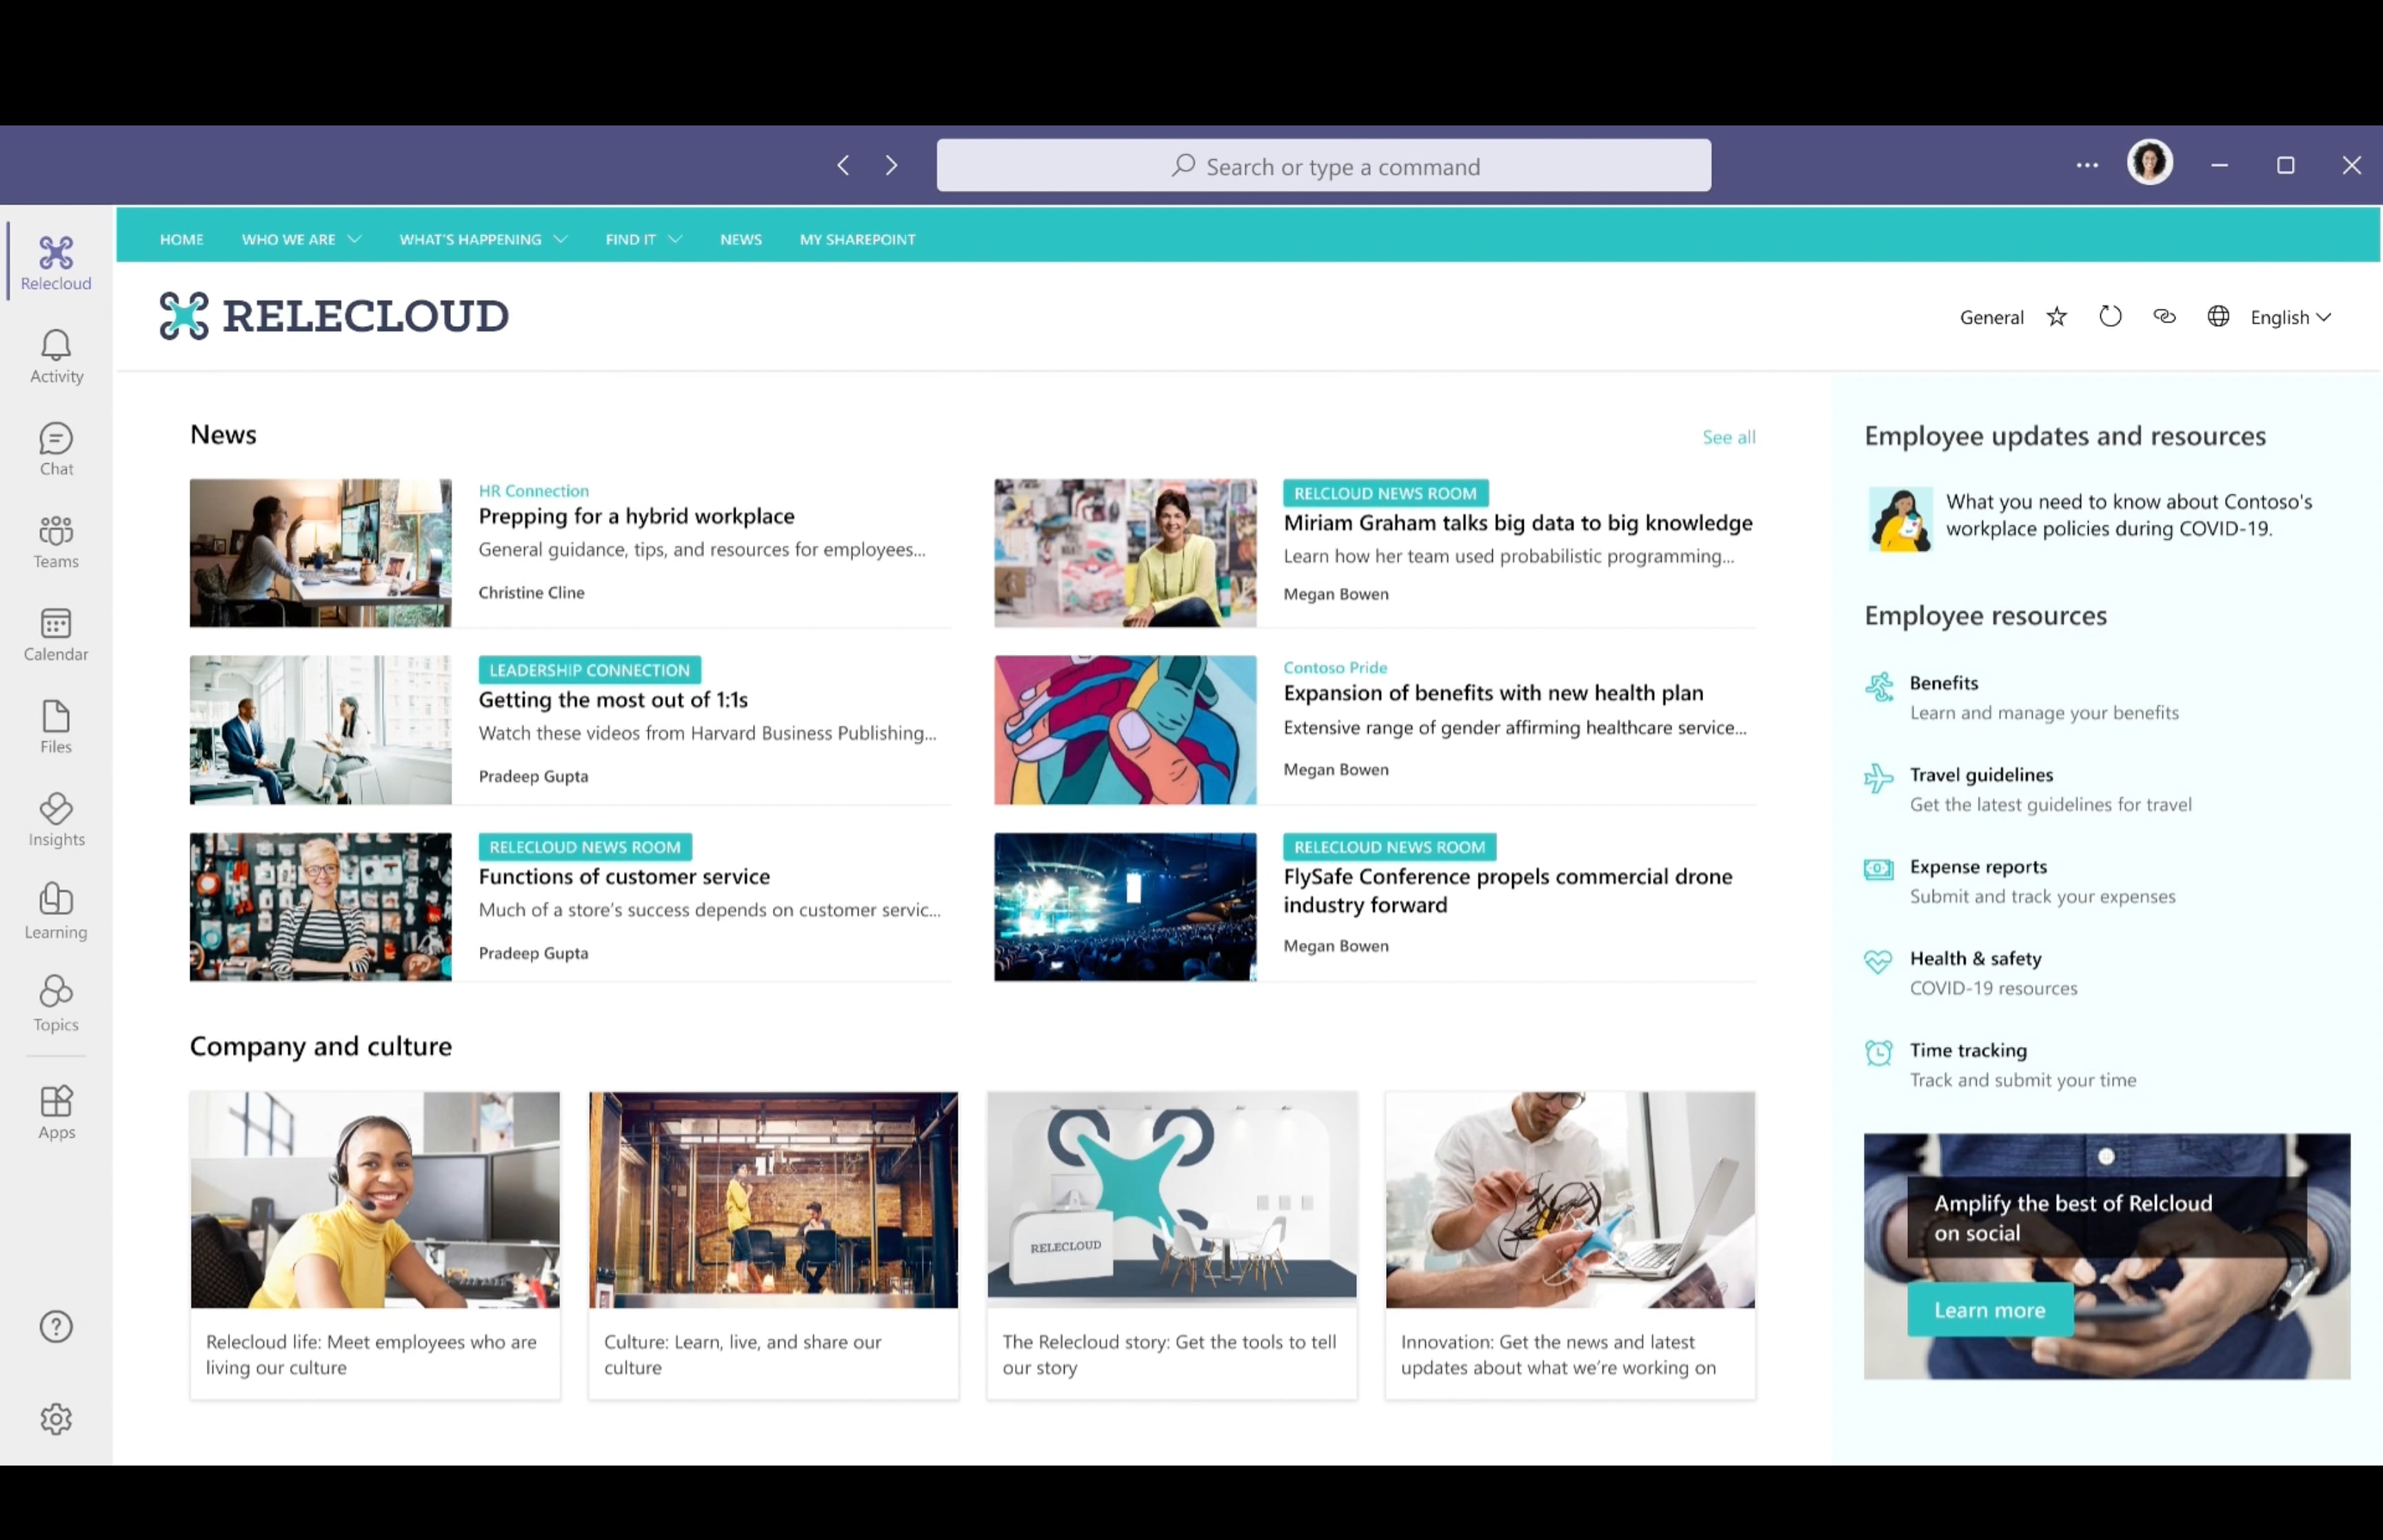The image size is (2383, 1540).
Task: Open the Insights app icon
Action: [56, 819]
